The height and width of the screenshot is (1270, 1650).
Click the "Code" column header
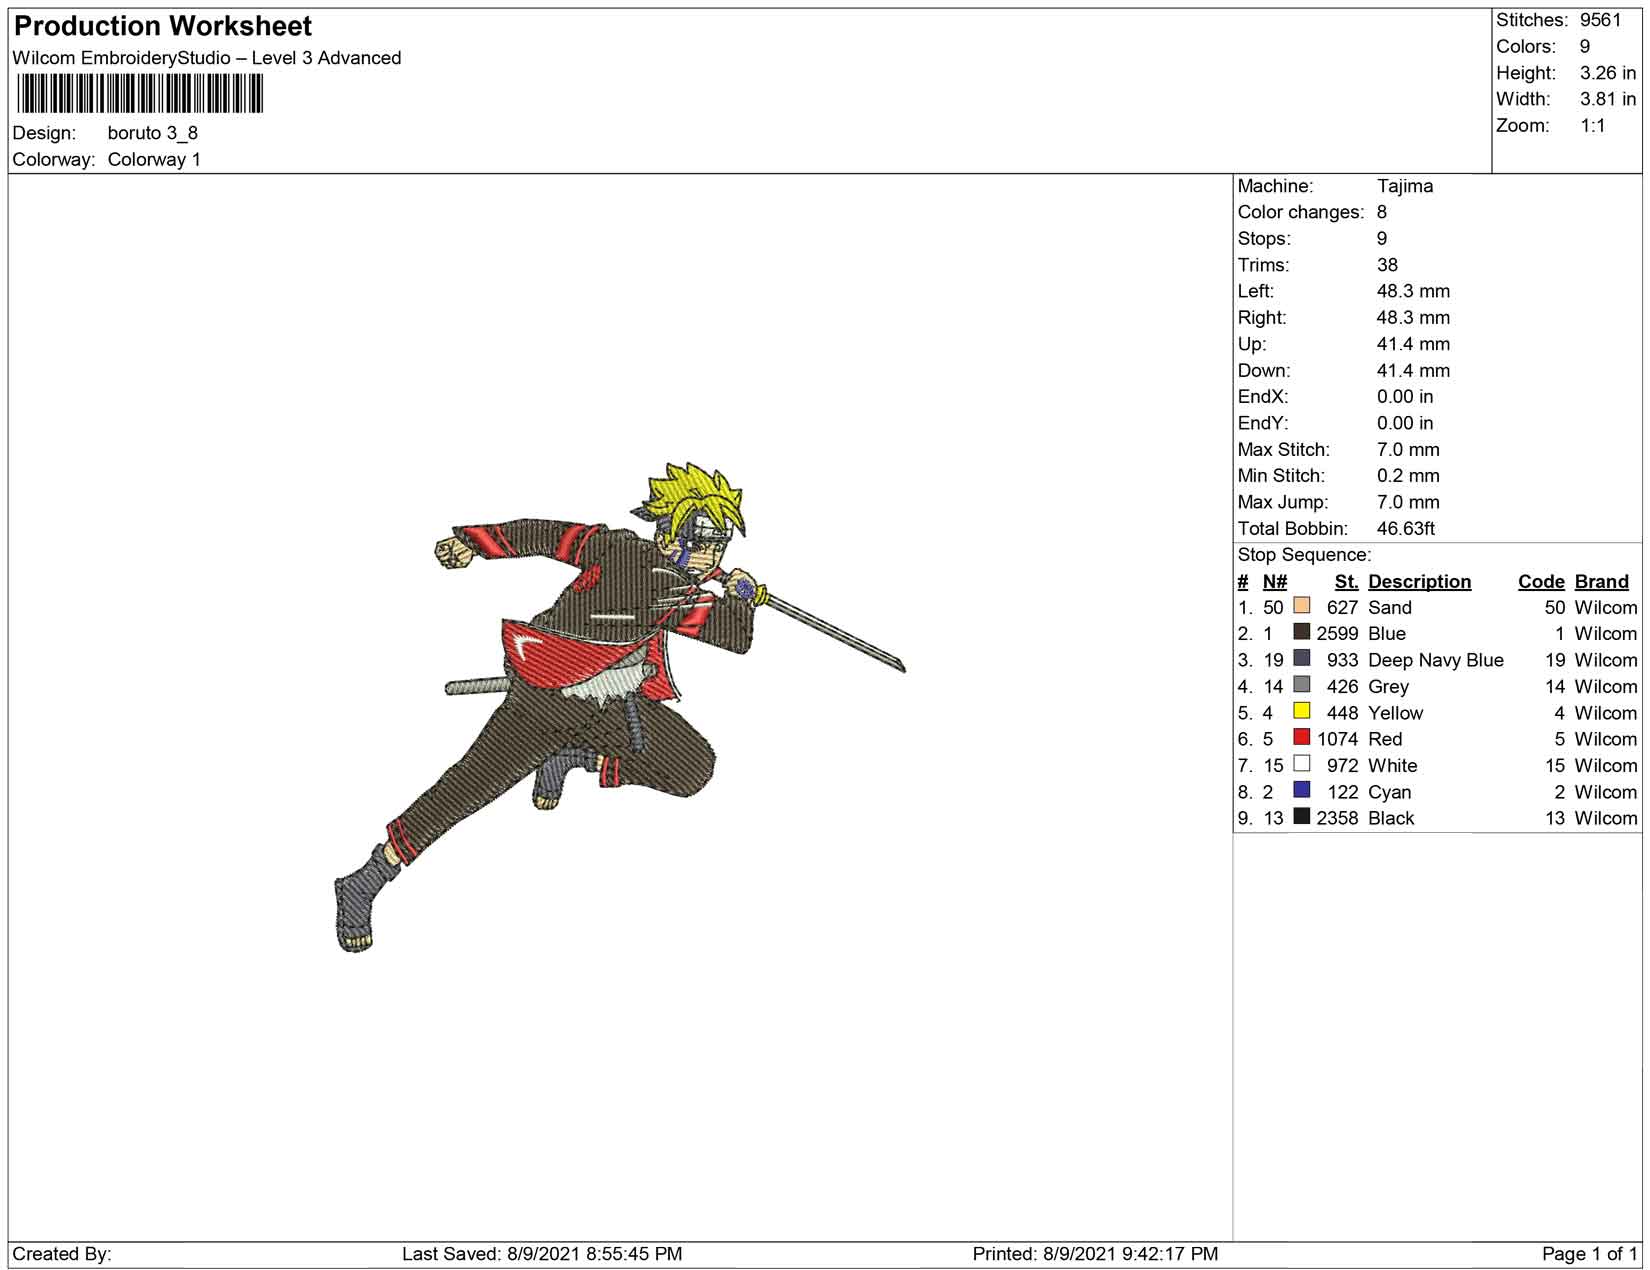(1541, 582)
